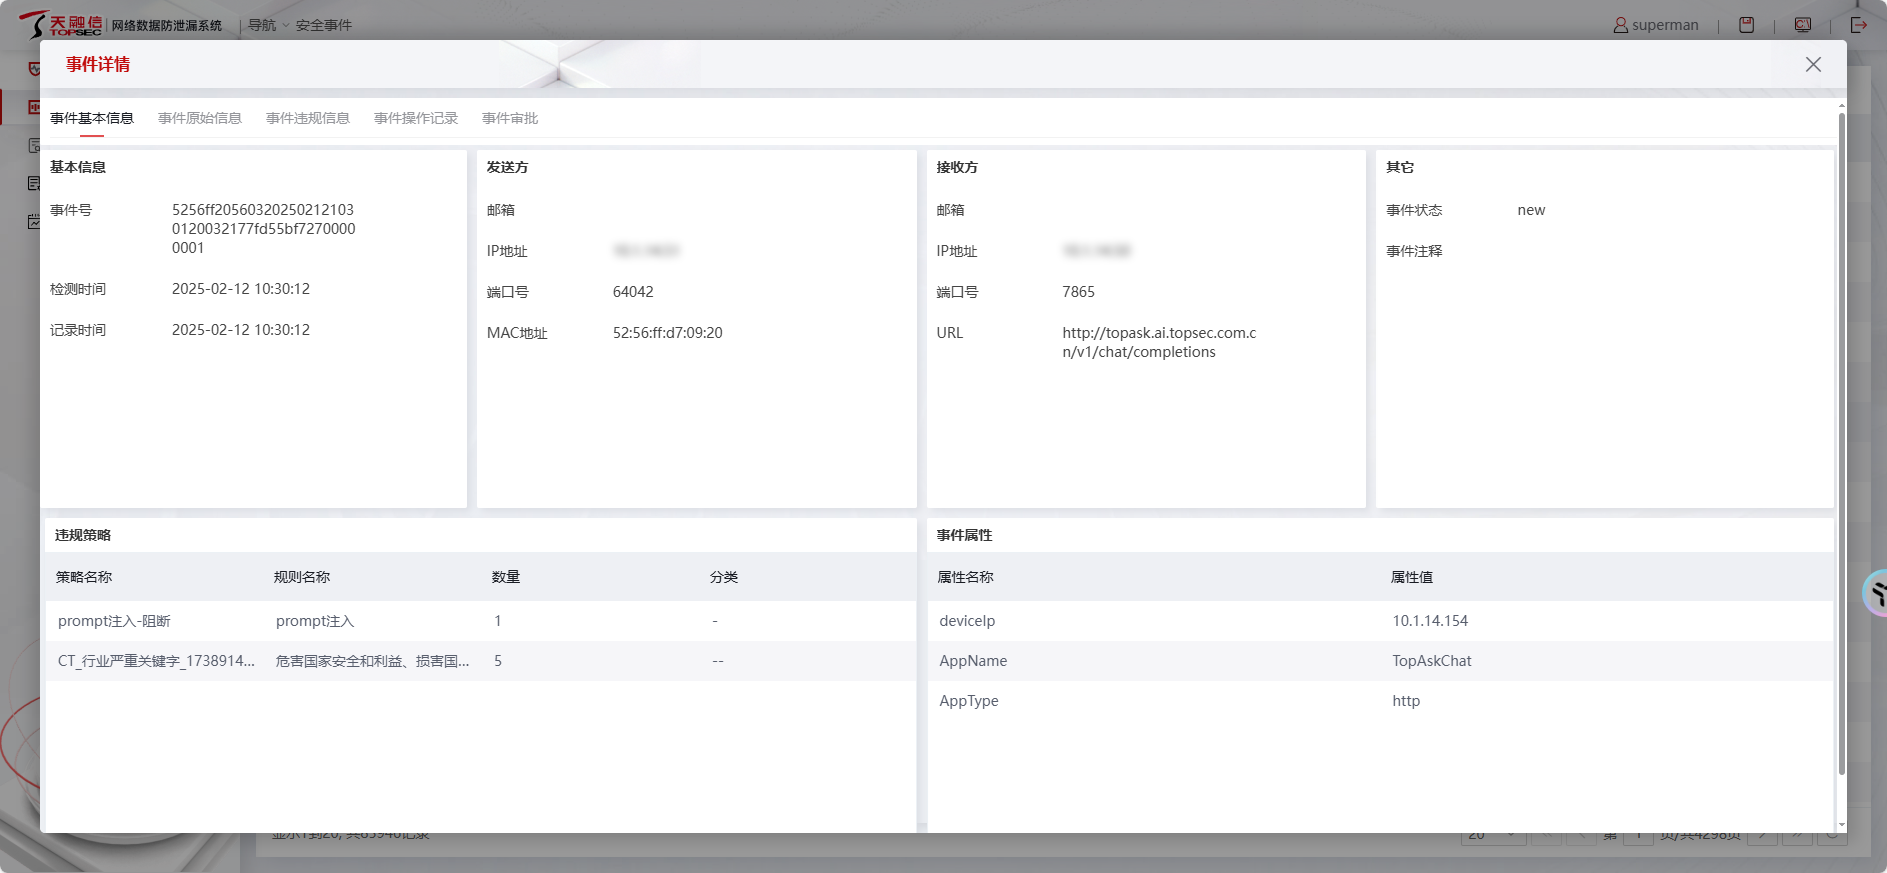Click the floating assistant icon at right edge

pos(1876,594)
